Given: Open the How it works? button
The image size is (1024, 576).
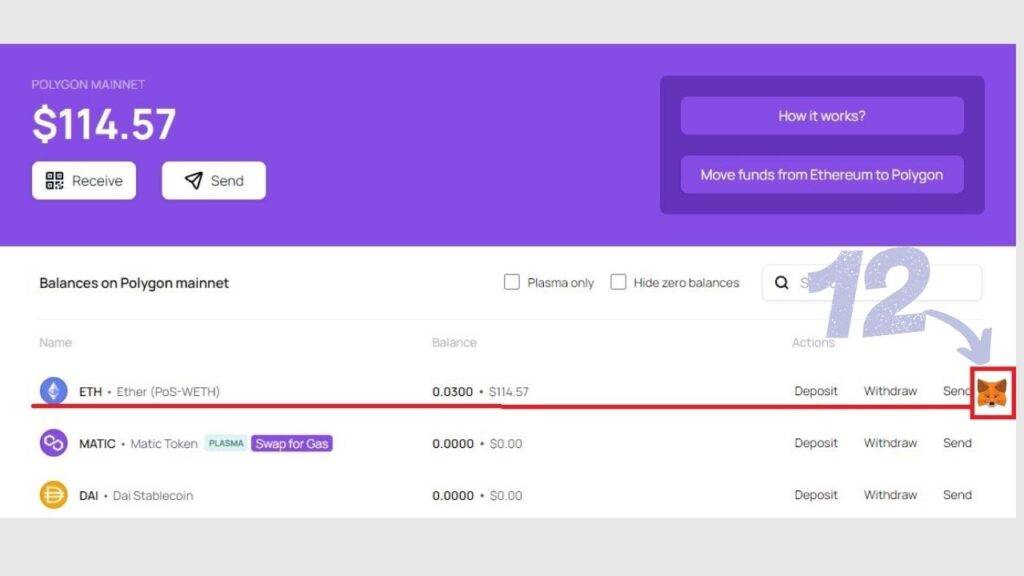Looking at the screenshot, I should (x=822, y=116).
